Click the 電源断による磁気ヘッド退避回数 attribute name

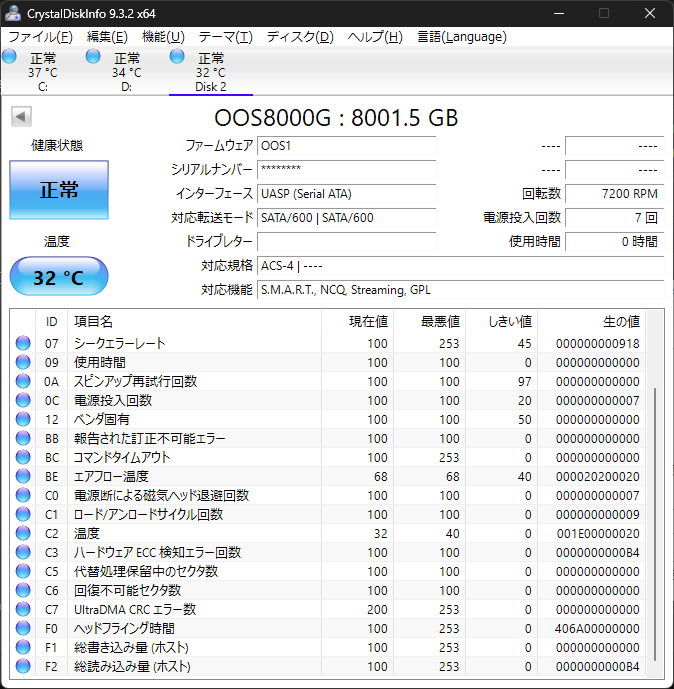(x=161, y=495)
